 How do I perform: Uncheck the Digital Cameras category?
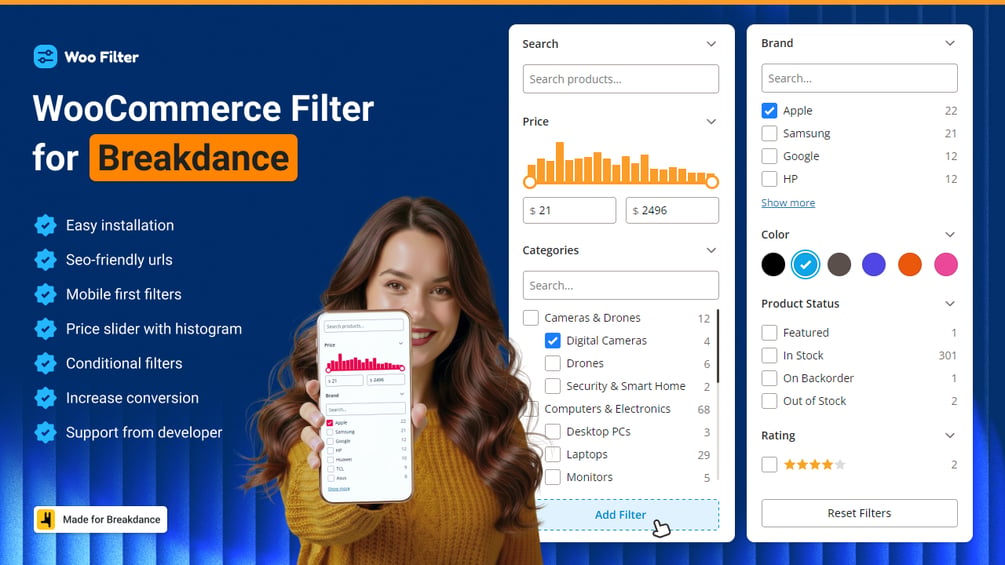(x=552, y=341)
